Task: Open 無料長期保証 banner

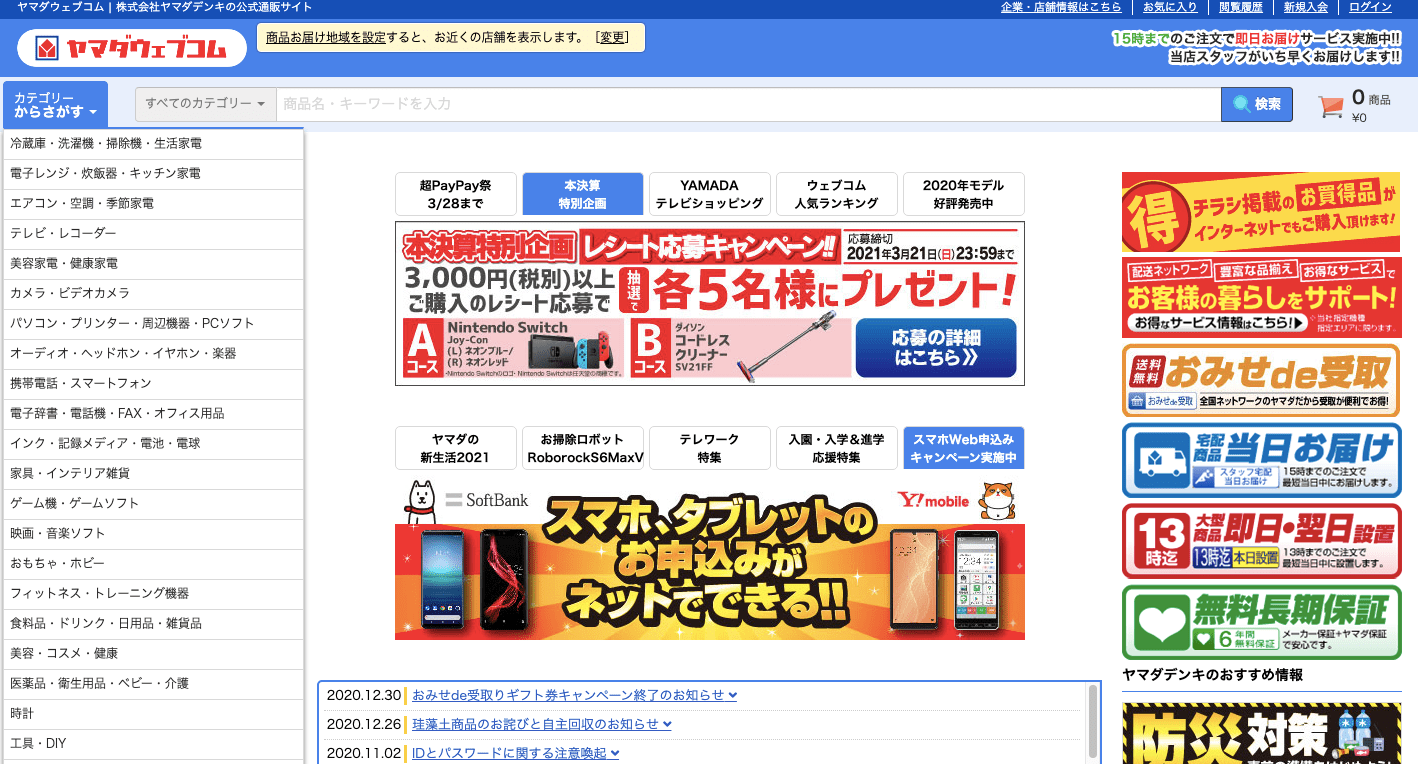Action: tap(1261, 622)
